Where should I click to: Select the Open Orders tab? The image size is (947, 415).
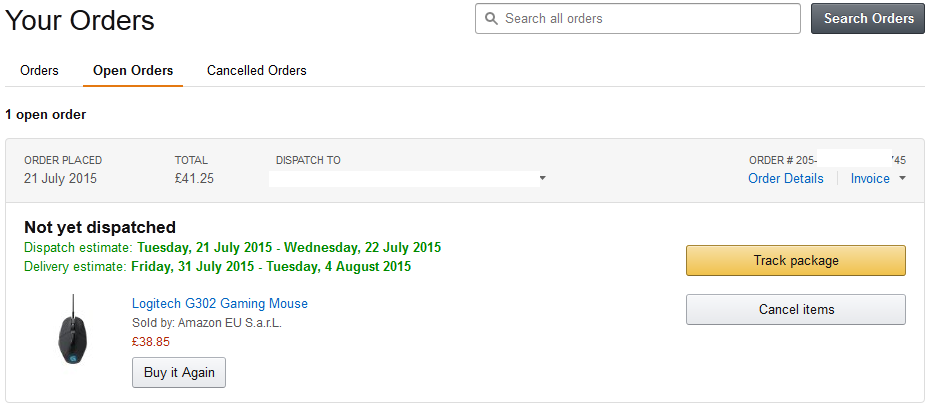coord(133,71)
